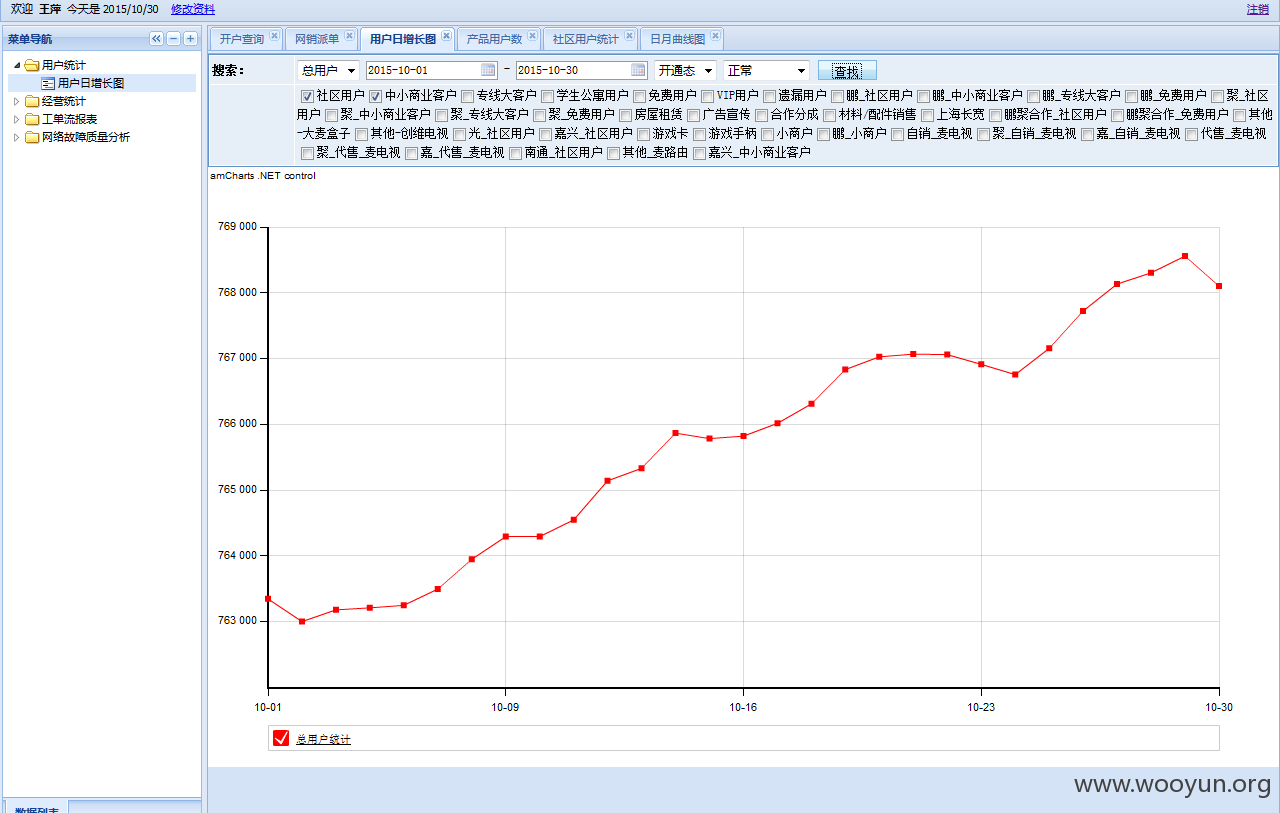Click the 查找 search button

(x=847, y=71)
